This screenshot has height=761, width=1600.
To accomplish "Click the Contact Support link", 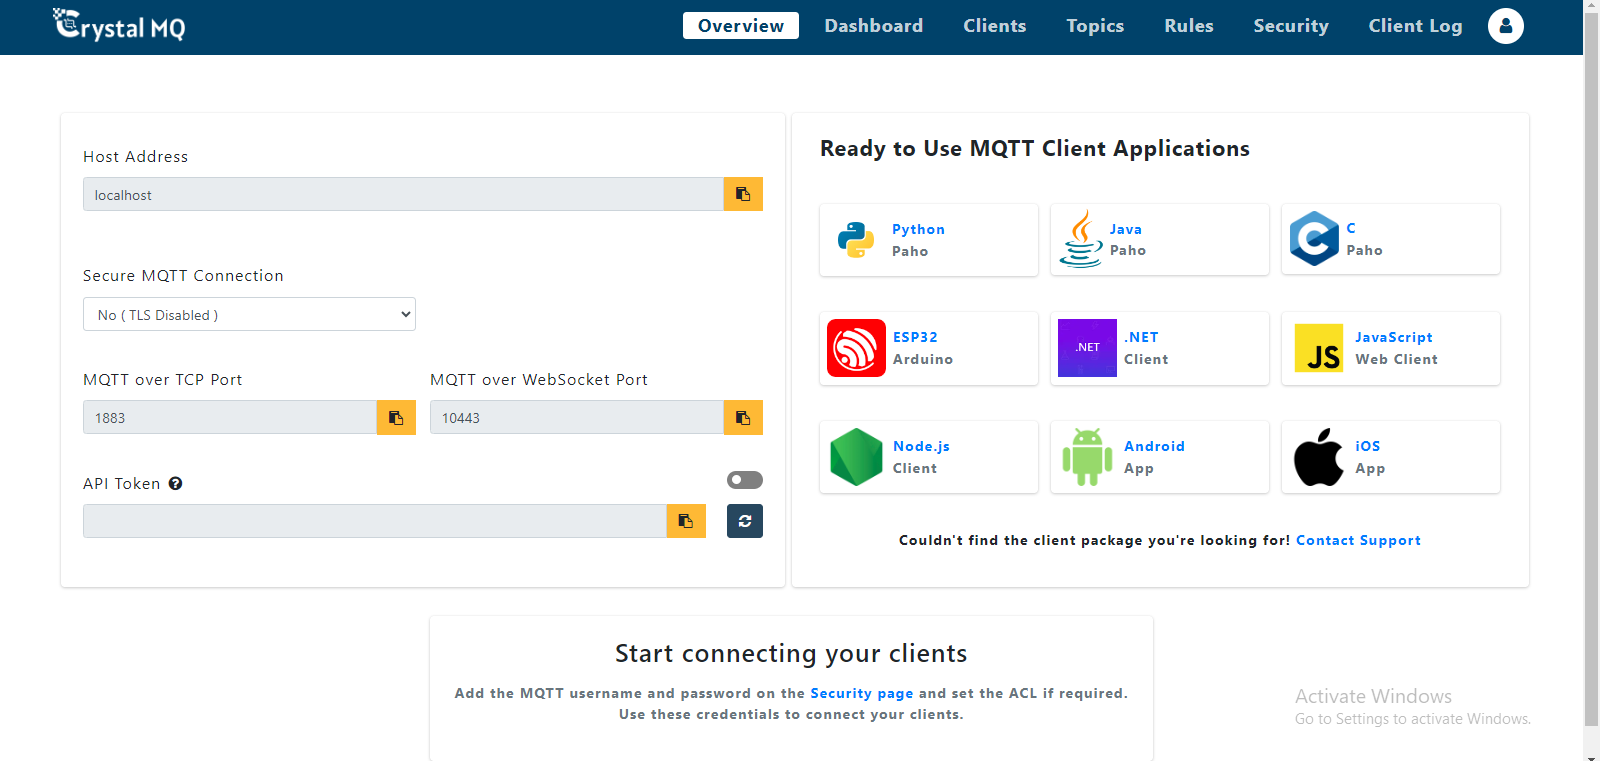I will point(1358,540).
